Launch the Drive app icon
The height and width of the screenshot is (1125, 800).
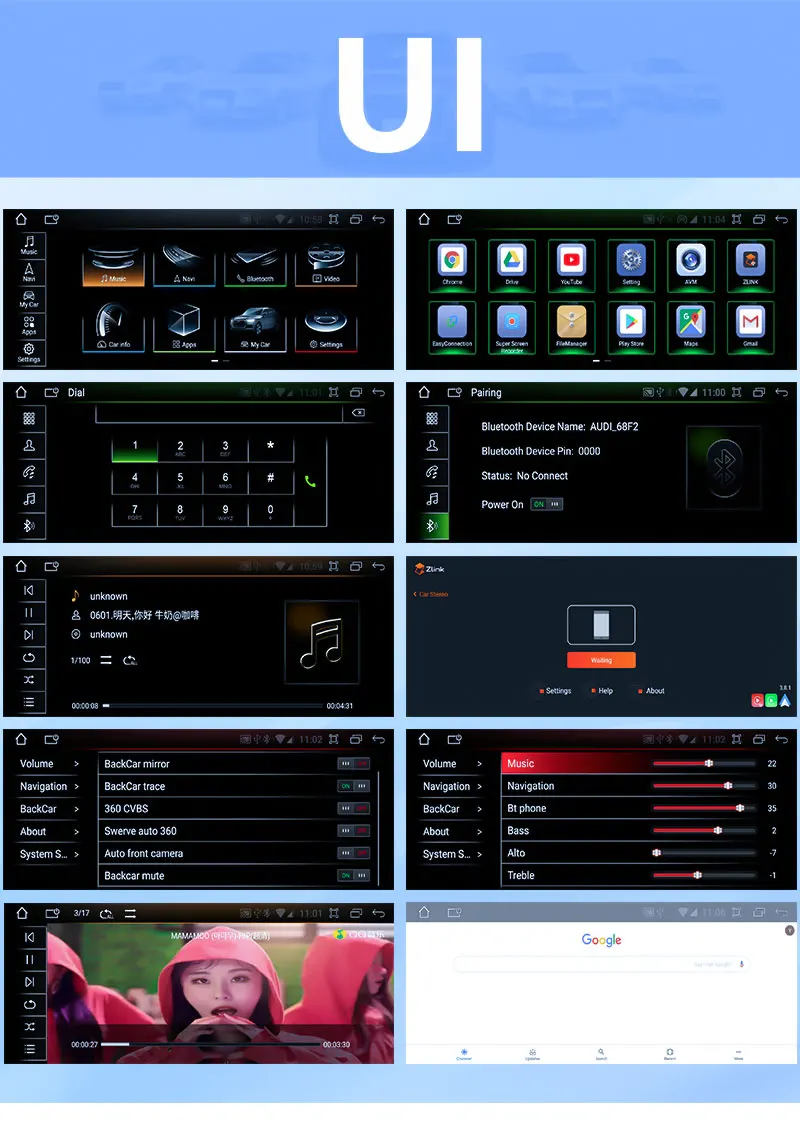(x=512, y=264)
